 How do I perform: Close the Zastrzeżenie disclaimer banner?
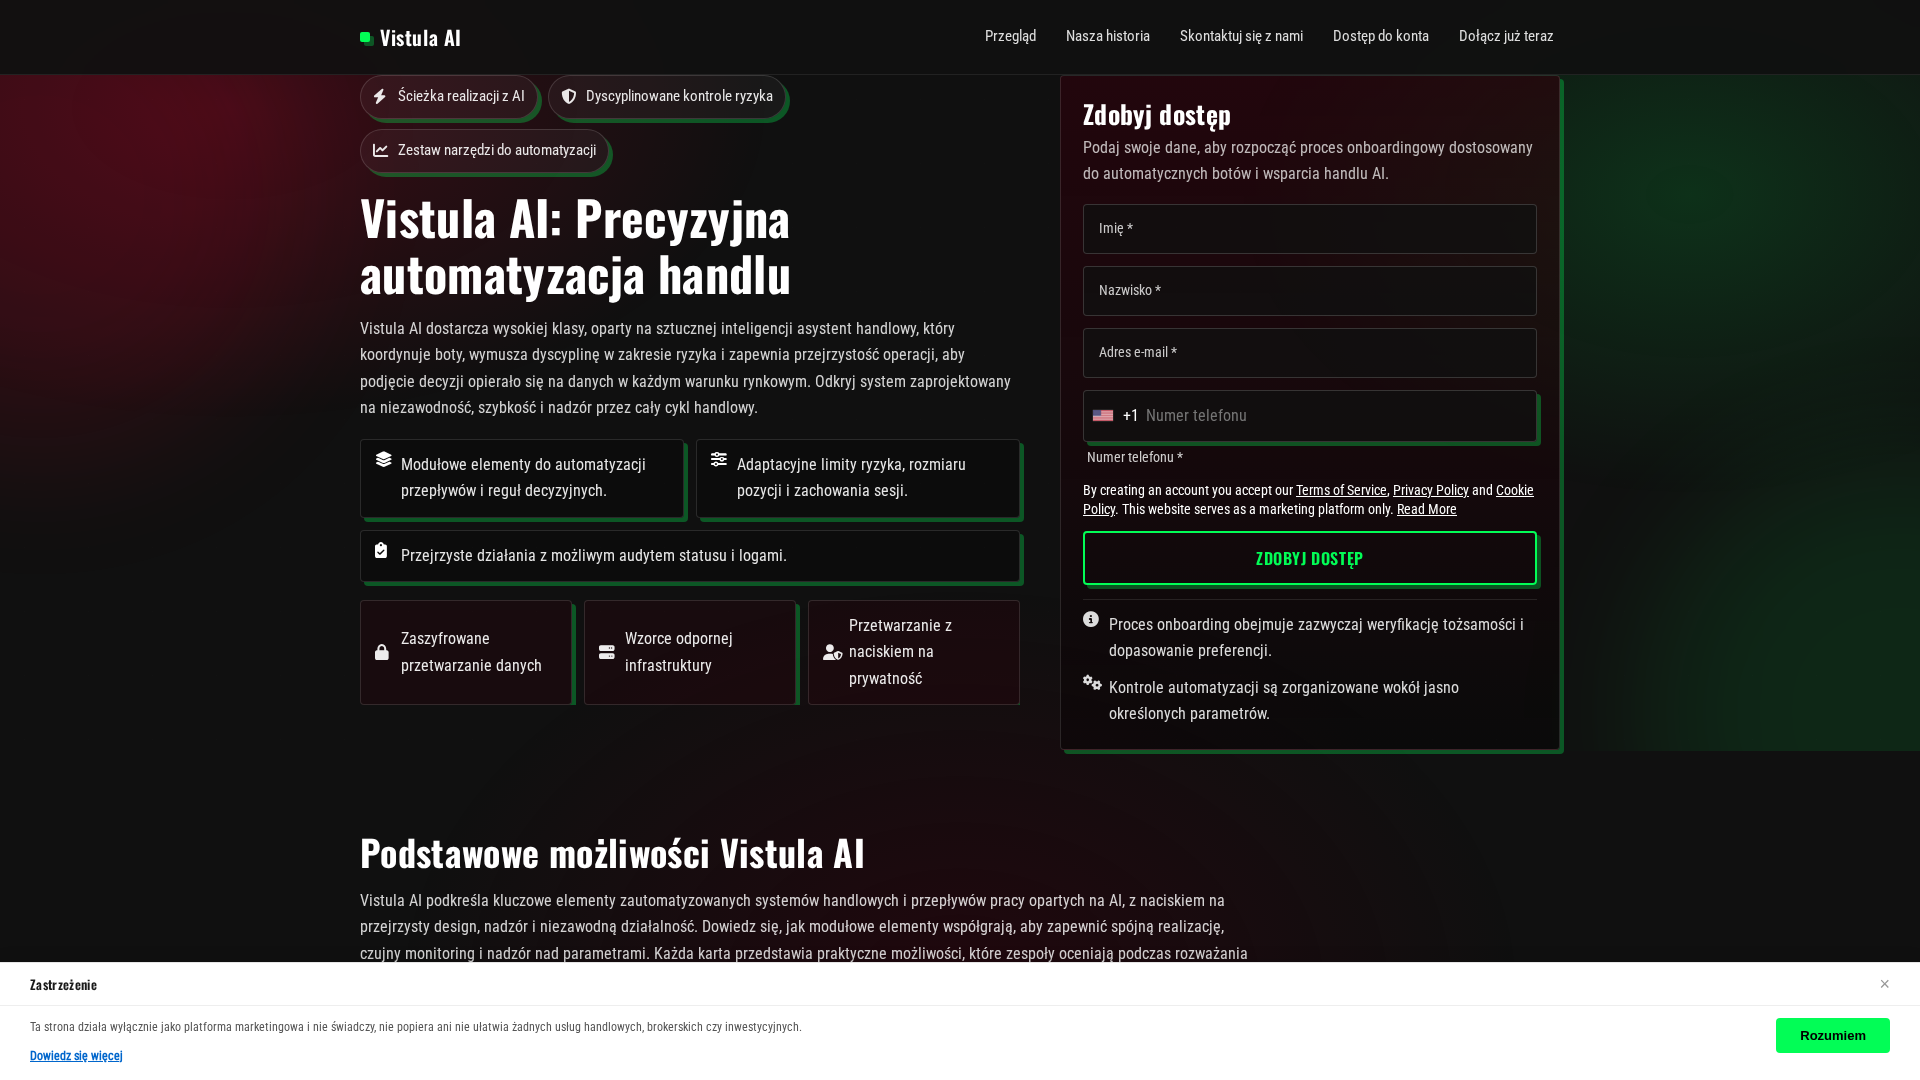click(1885, 984)
